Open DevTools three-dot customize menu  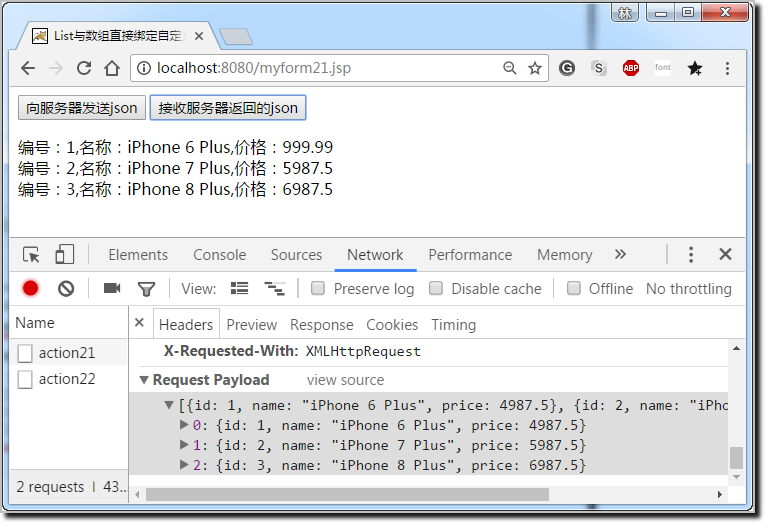(691, 255)
